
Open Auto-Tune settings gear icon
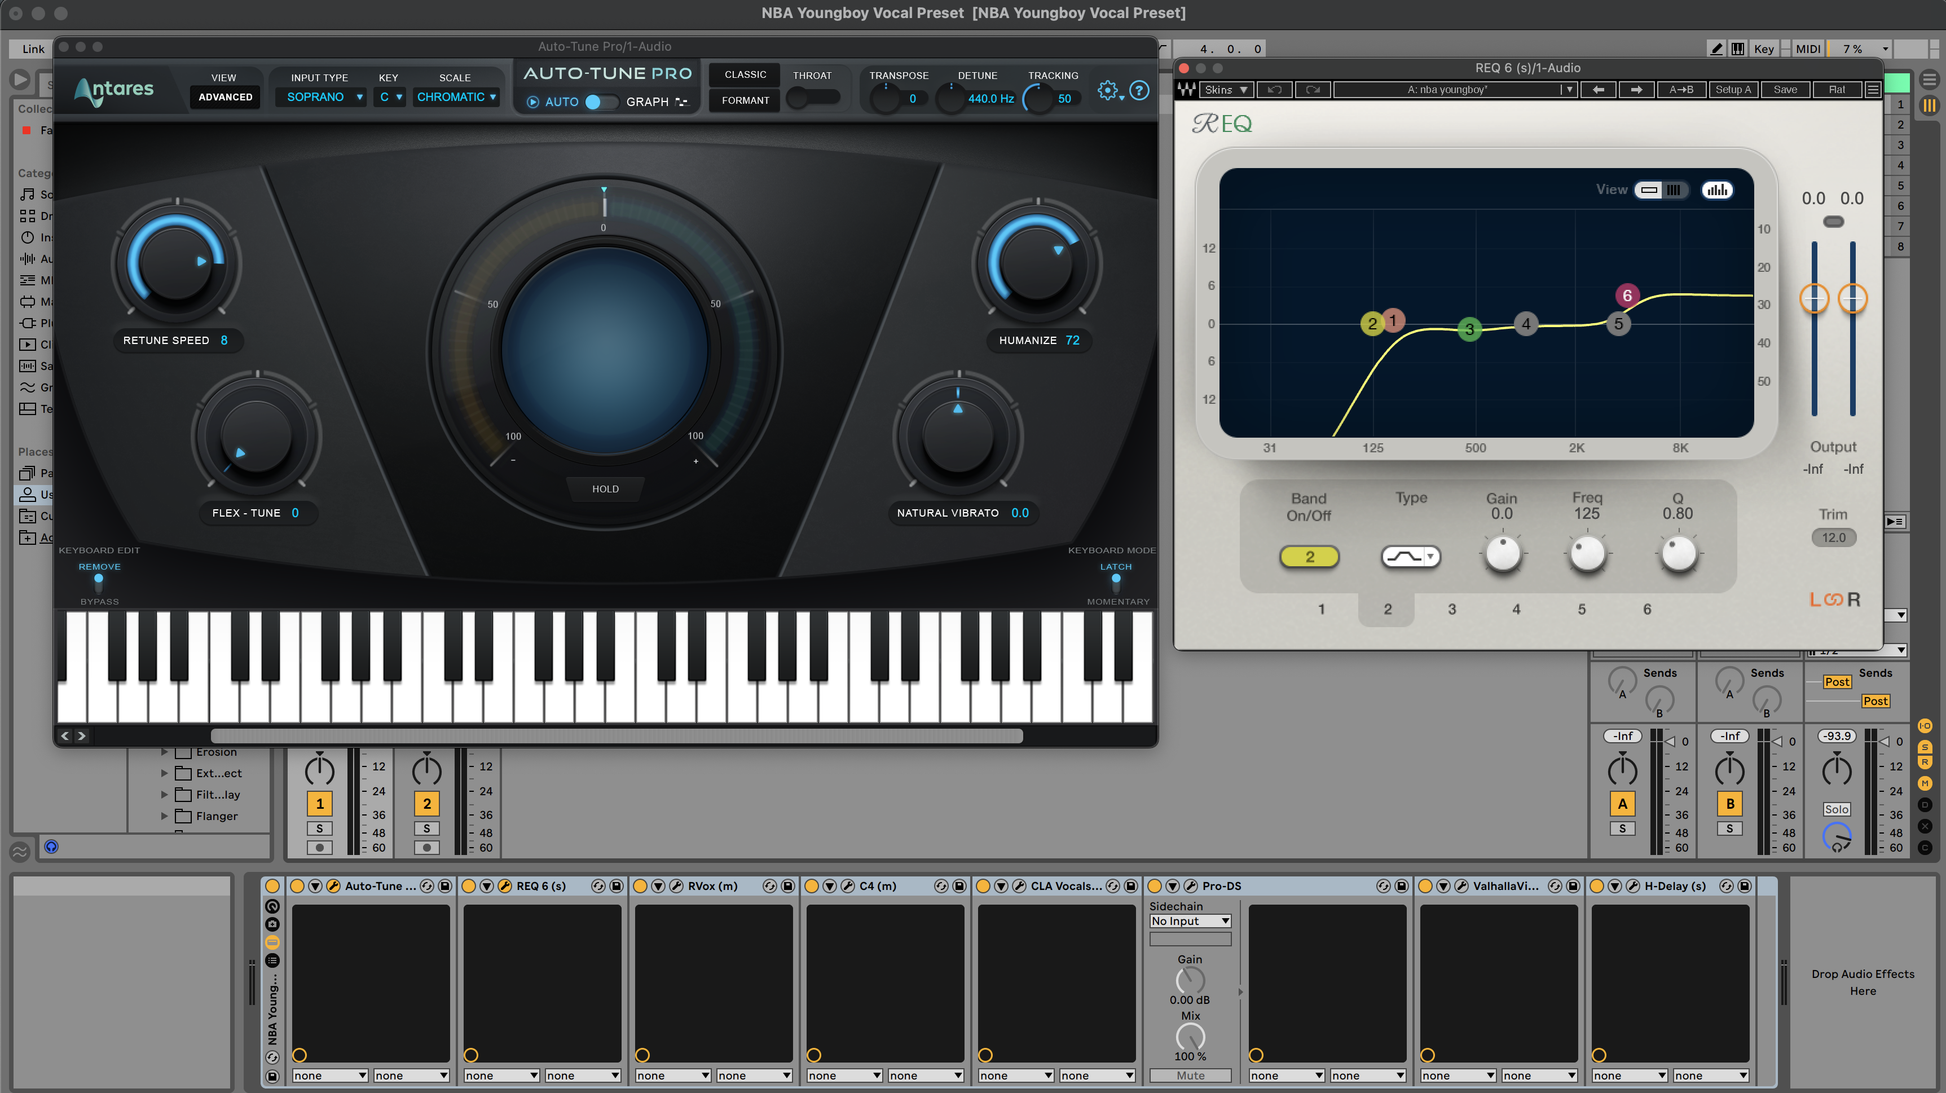point(1107,90)
